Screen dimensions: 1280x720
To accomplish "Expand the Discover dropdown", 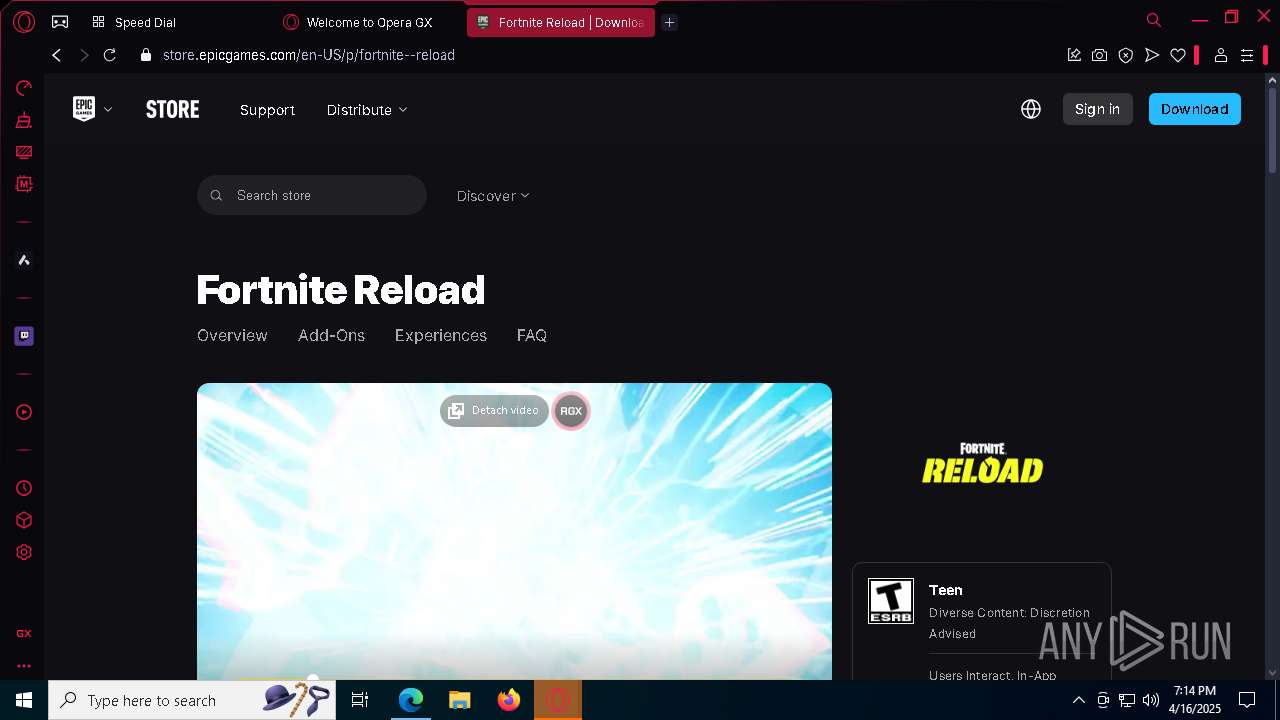I will (x=493, y=196).
